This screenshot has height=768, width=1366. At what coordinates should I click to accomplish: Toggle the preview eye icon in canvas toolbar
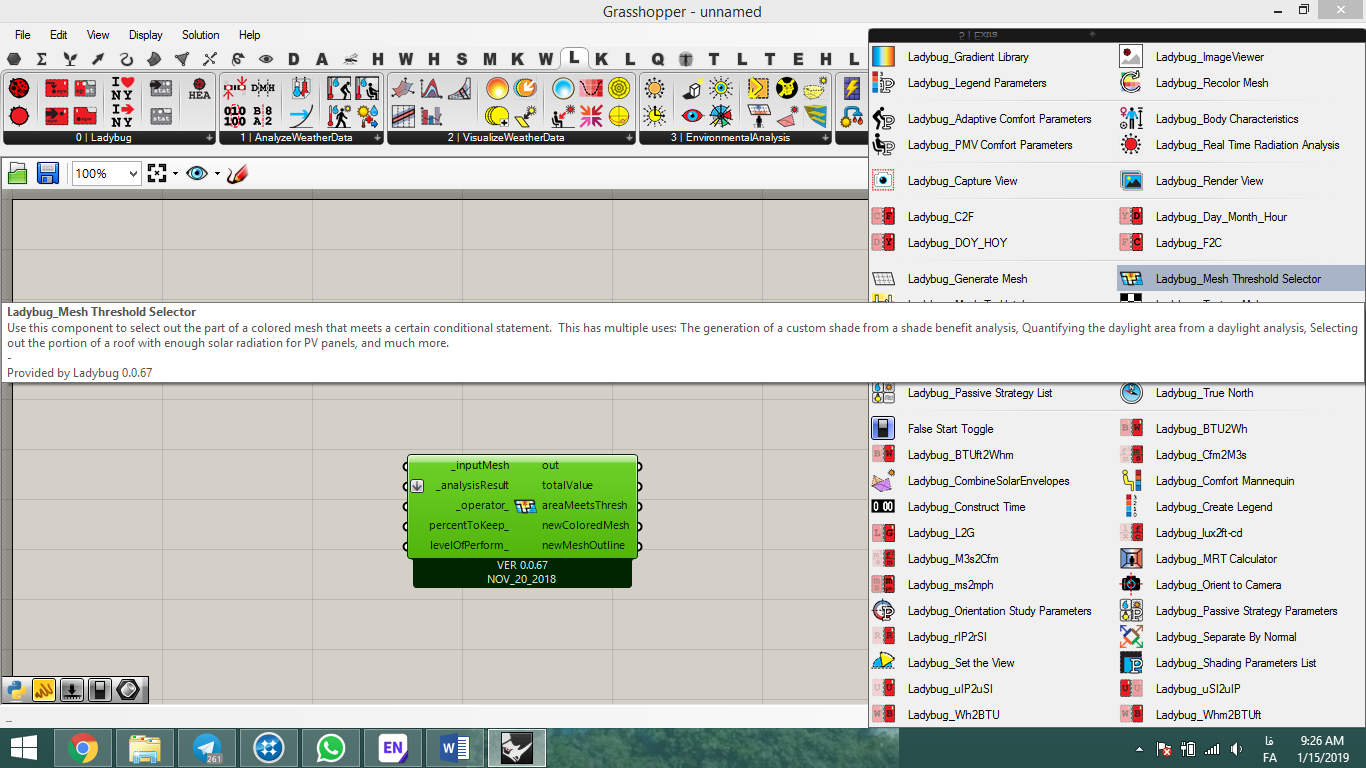pos(197,173)
